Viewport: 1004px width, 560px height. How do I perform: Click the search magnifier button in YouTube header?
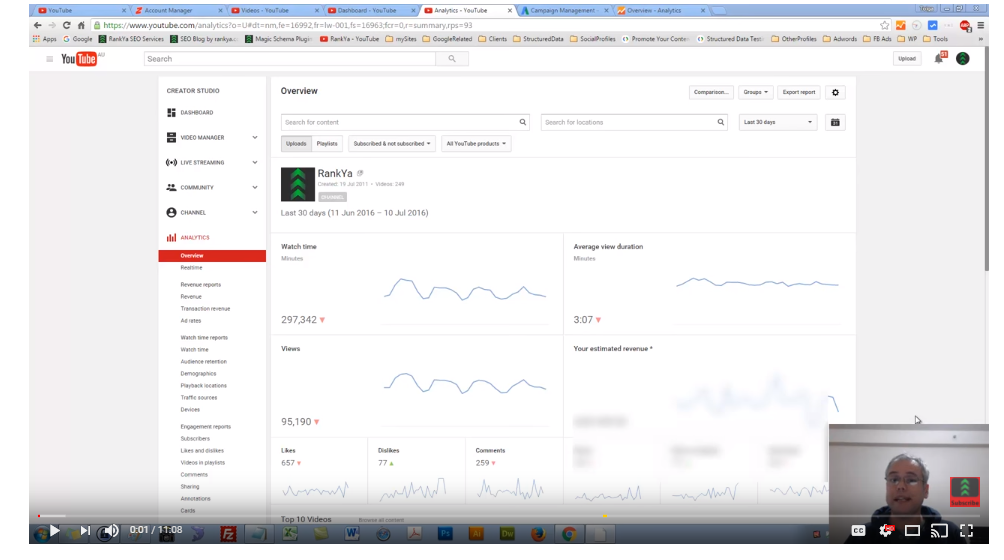[452, 59]
